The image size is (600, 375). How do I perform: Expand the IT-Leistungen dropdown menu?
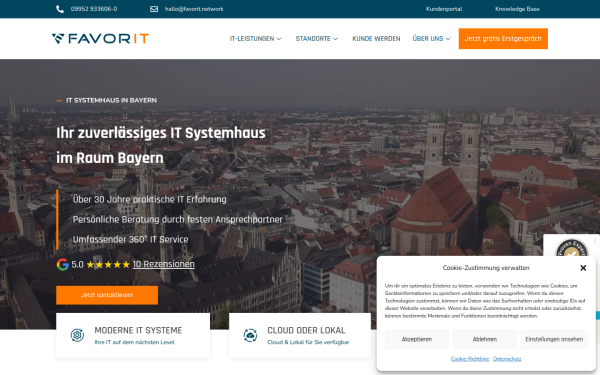point(255,39)
